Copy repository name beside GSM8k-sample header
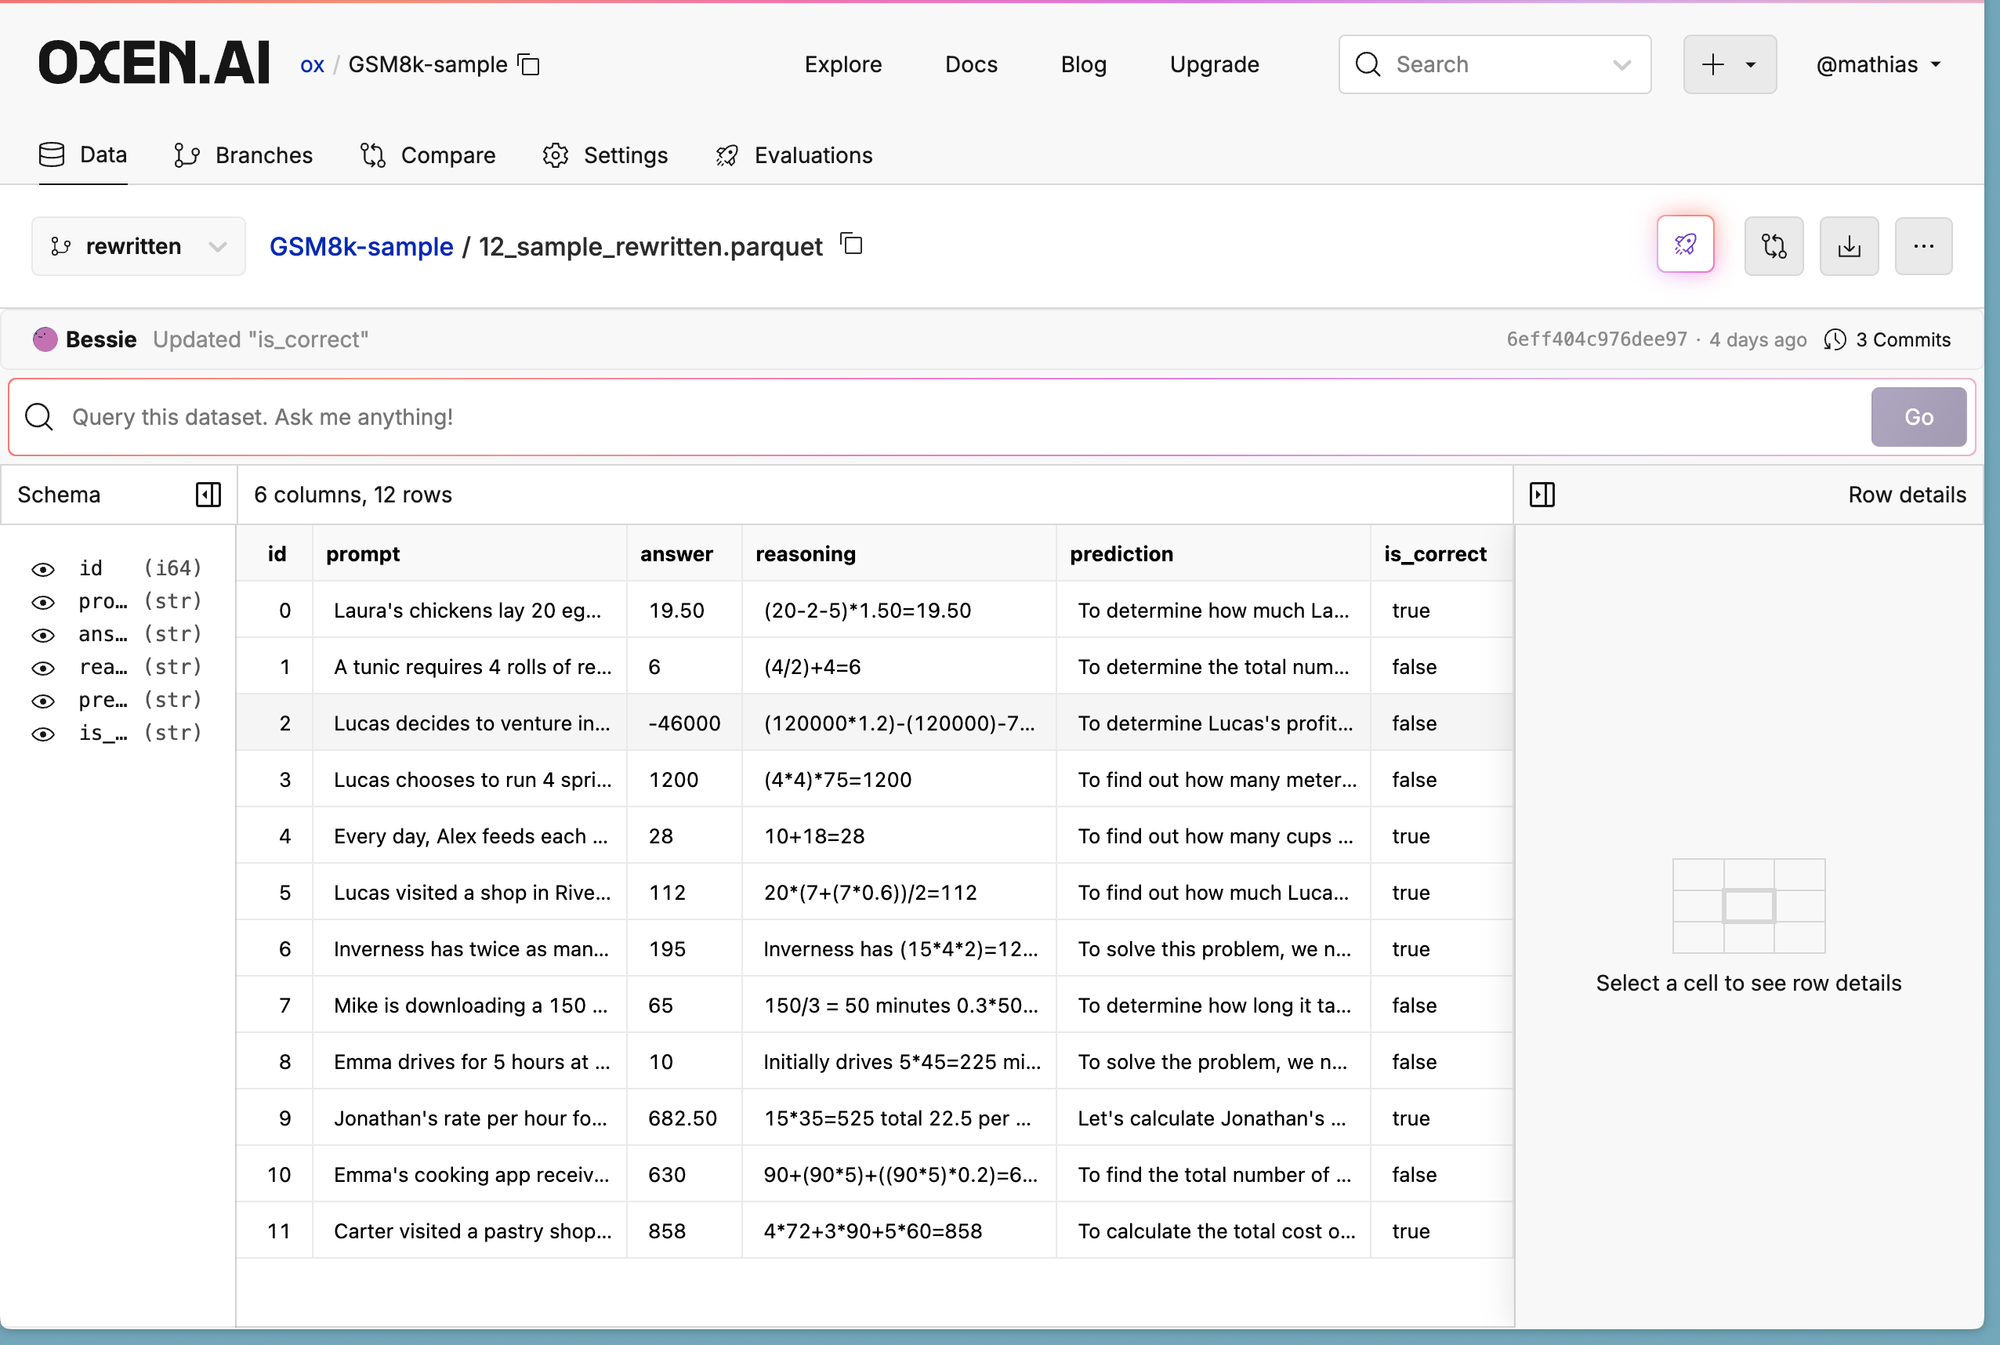 [529, 65]
